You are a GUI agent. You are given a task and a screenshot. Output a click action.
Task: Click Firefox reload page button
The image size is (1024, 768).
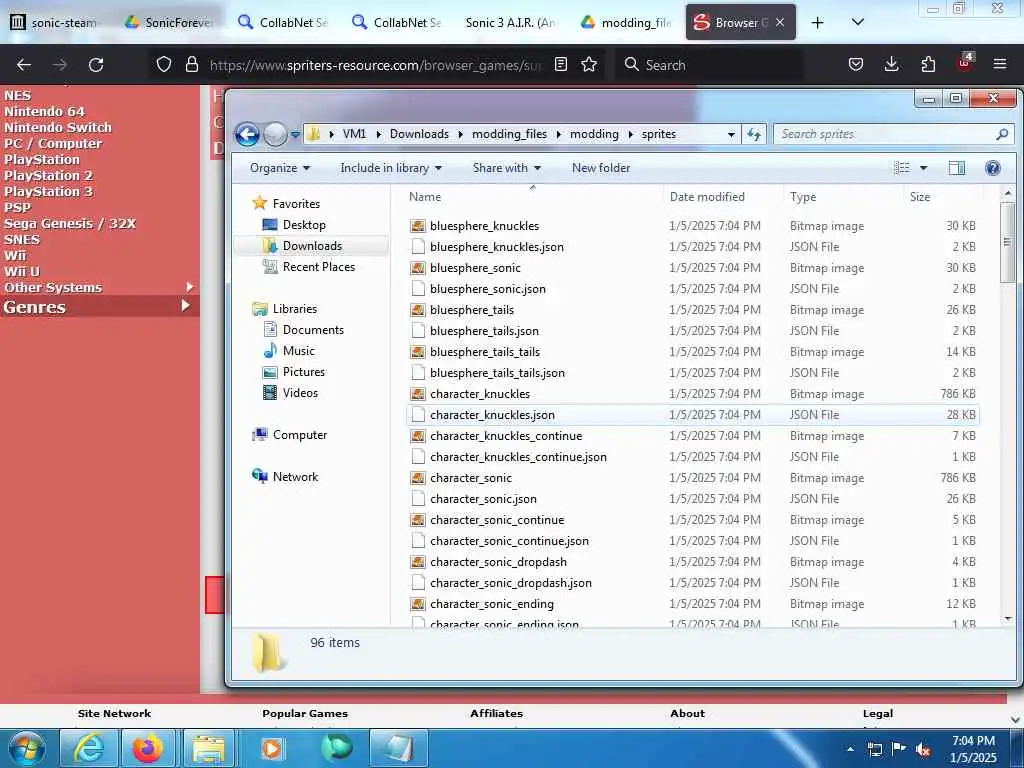96,65
